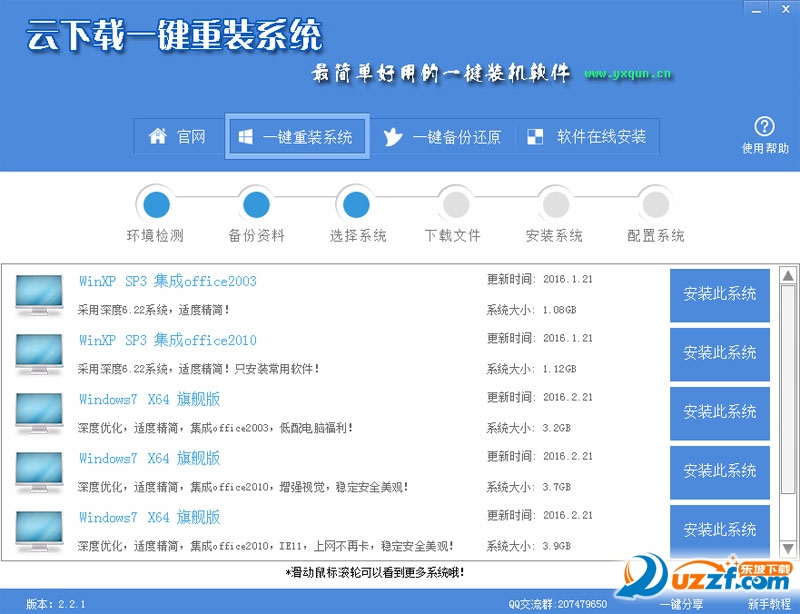
Task: Click 系统大小: 1.08GB text
Action: [531, 310]
